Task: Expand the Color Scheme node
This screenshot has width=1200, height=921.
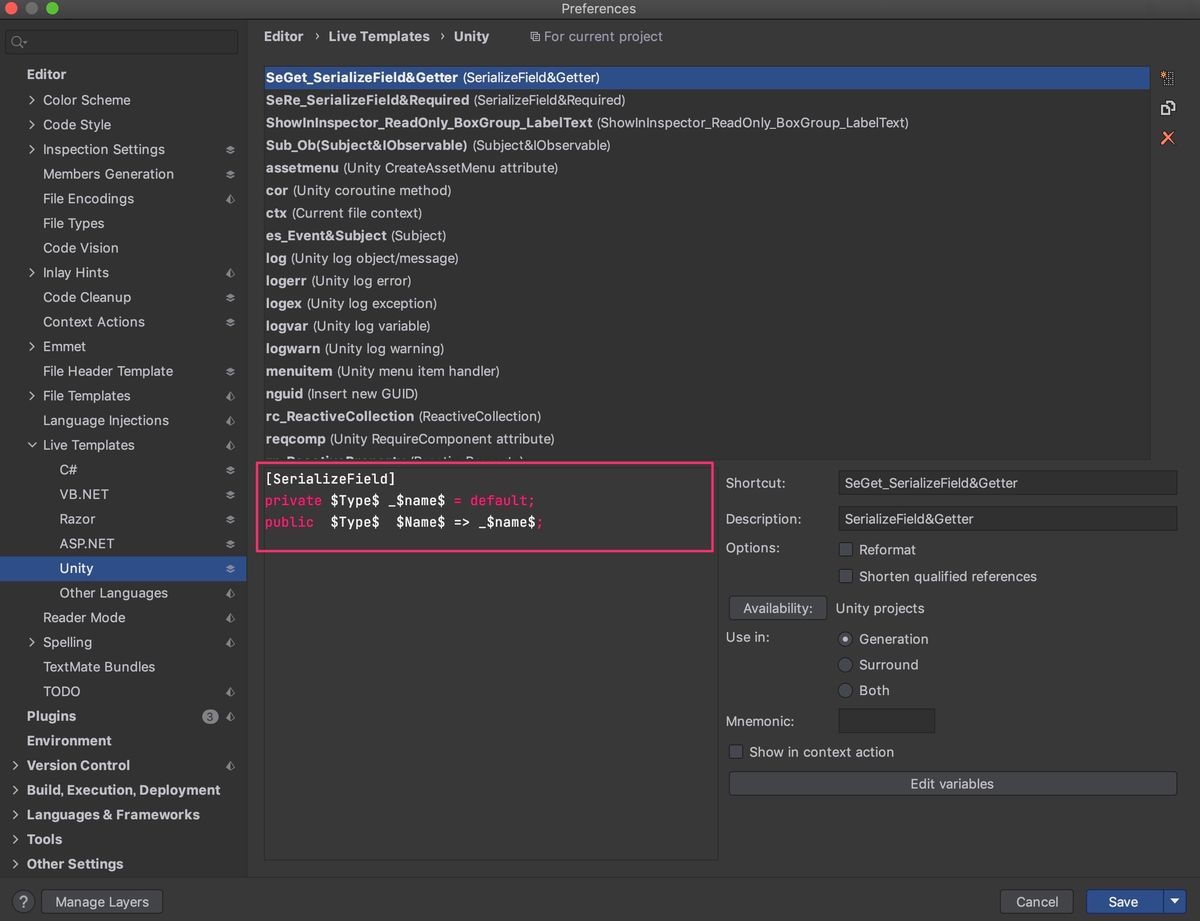Action: point(32,100)
